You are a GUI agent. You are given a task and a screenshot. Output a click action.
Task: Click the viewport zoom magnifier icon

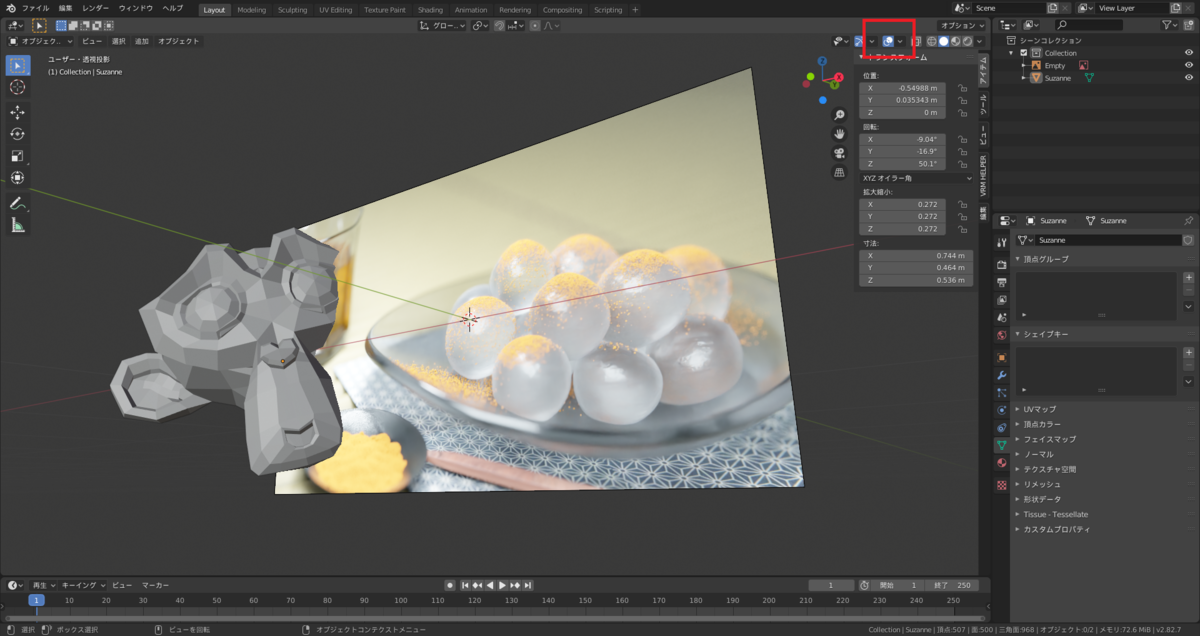pyautogui.click(x=840, y=115)
